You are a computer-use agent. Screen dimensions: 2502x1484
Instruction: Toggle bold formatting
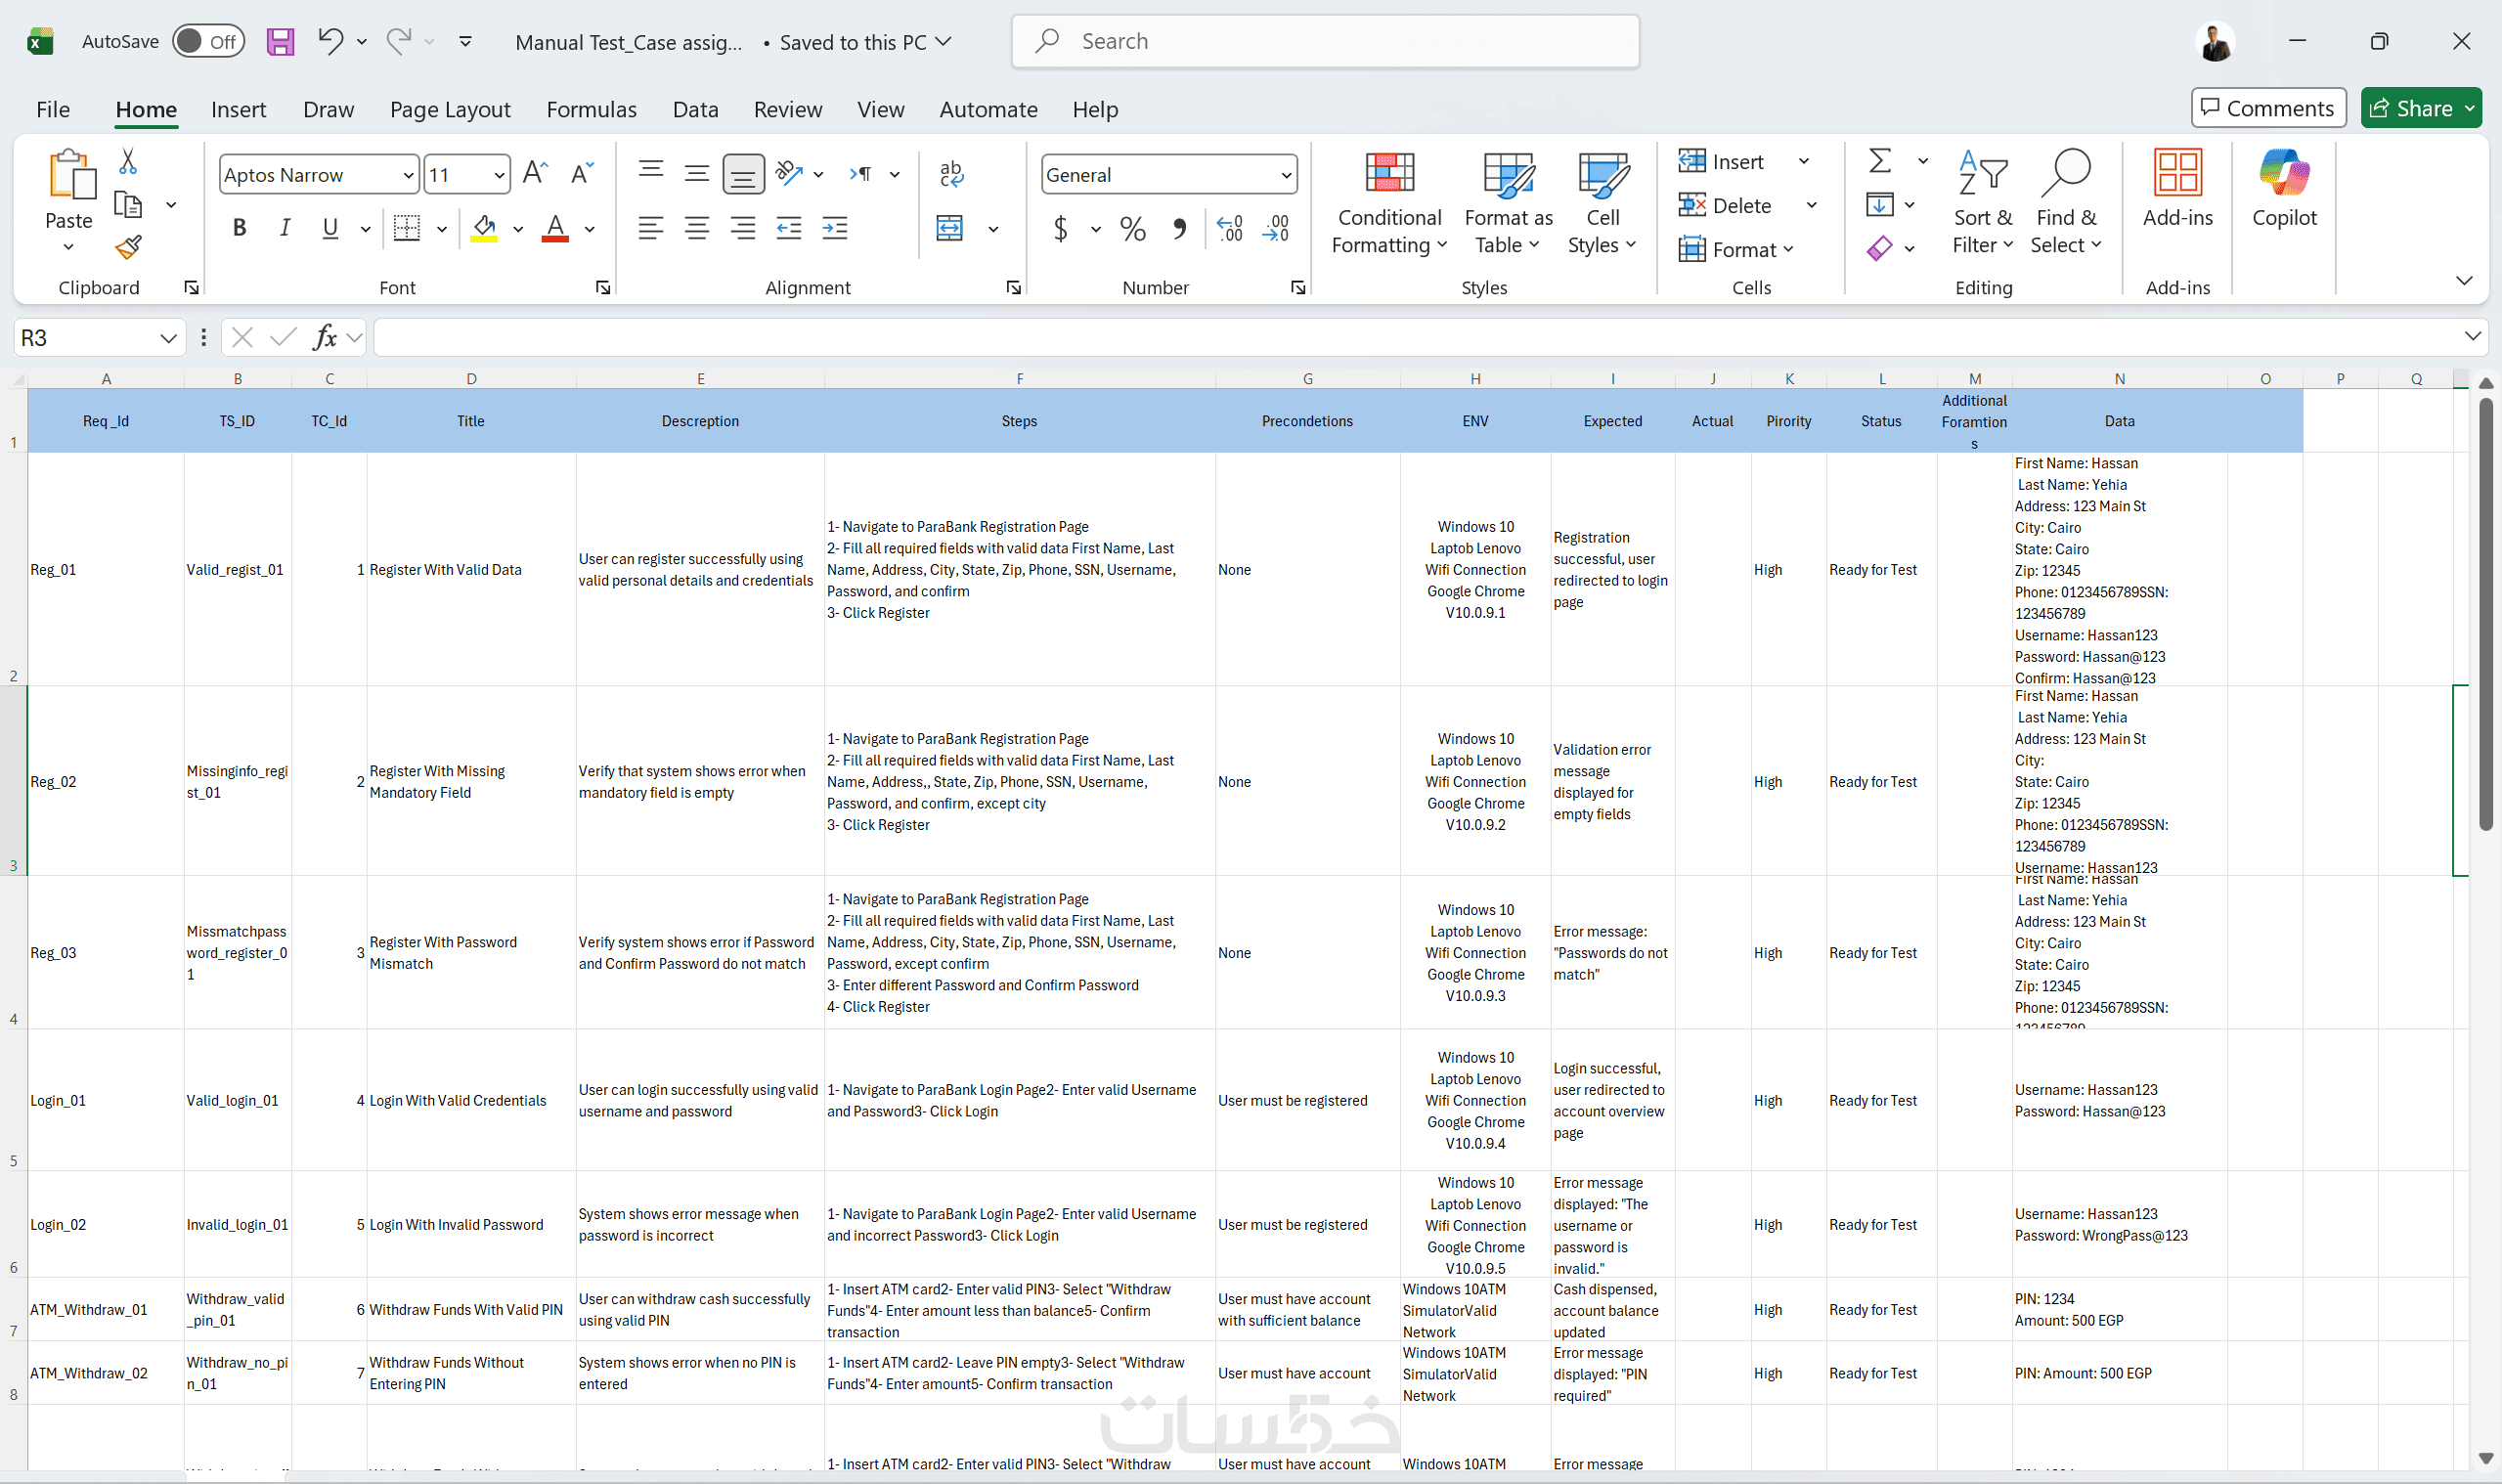pos(239,228)
